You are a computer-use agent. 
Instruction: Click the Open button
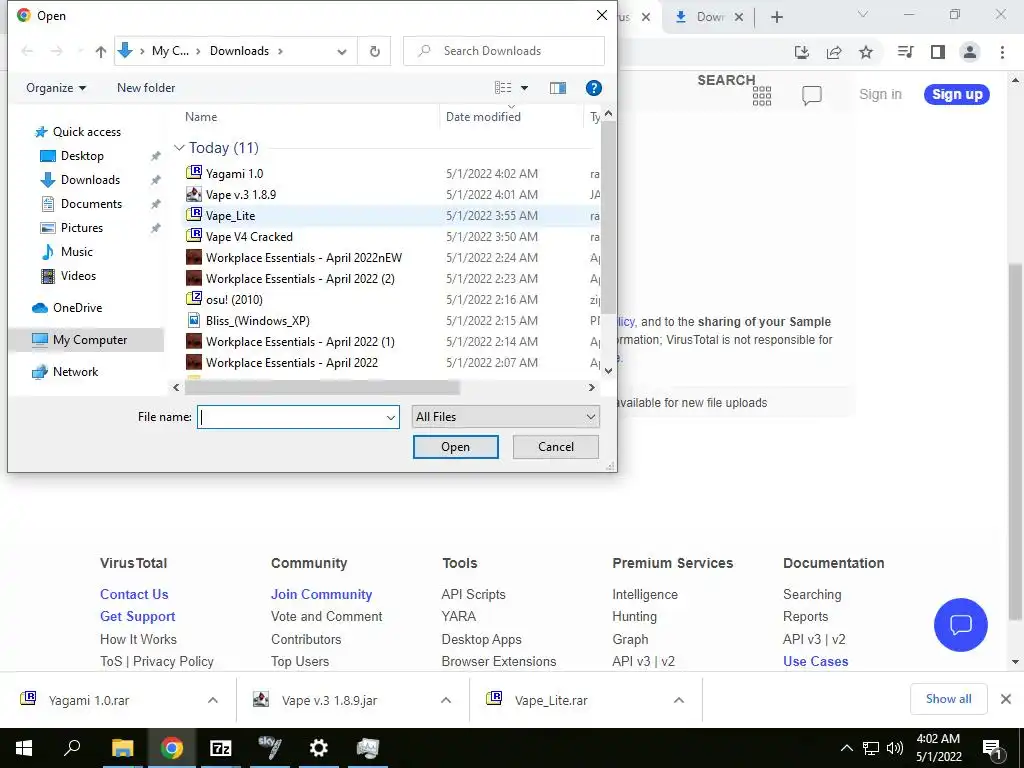click(x=455, y=447)
